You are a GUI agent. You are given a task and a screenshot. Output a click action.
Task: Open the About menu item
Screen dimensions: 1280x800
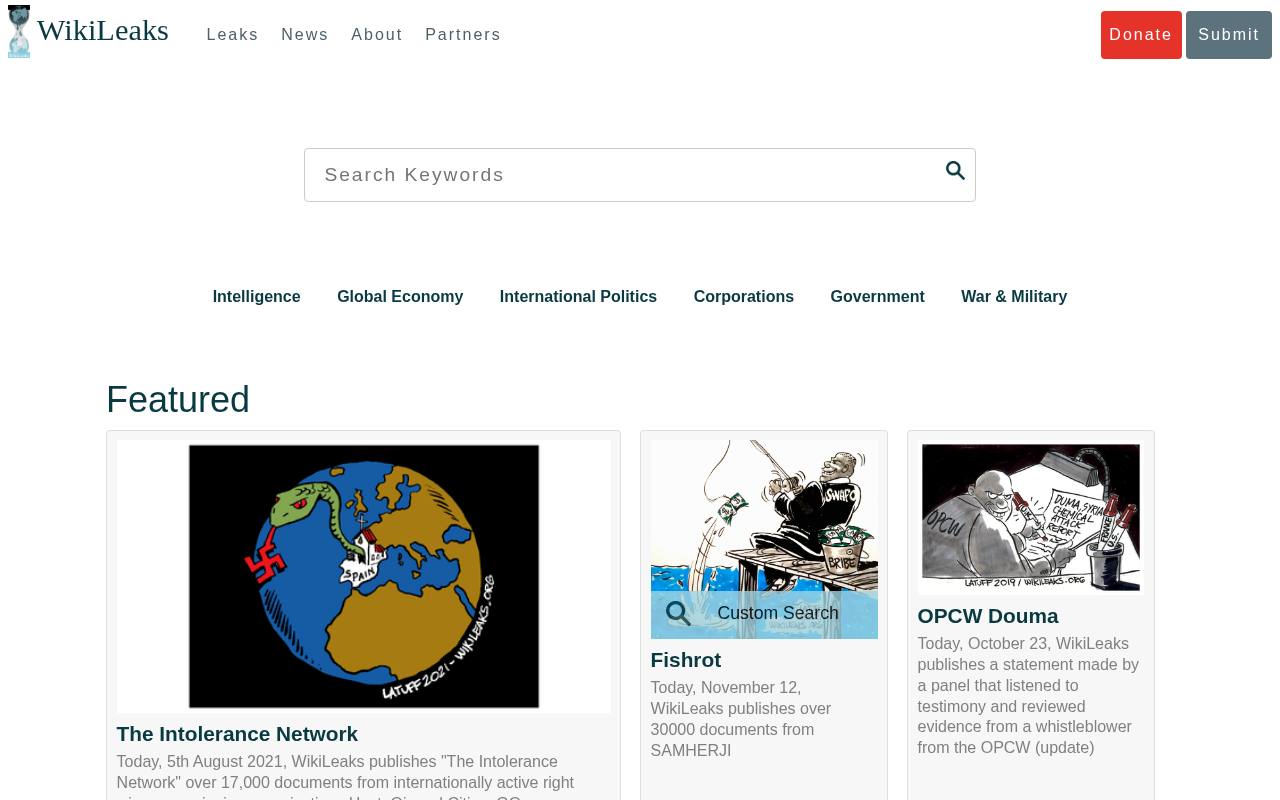click(x=377, y=35)
